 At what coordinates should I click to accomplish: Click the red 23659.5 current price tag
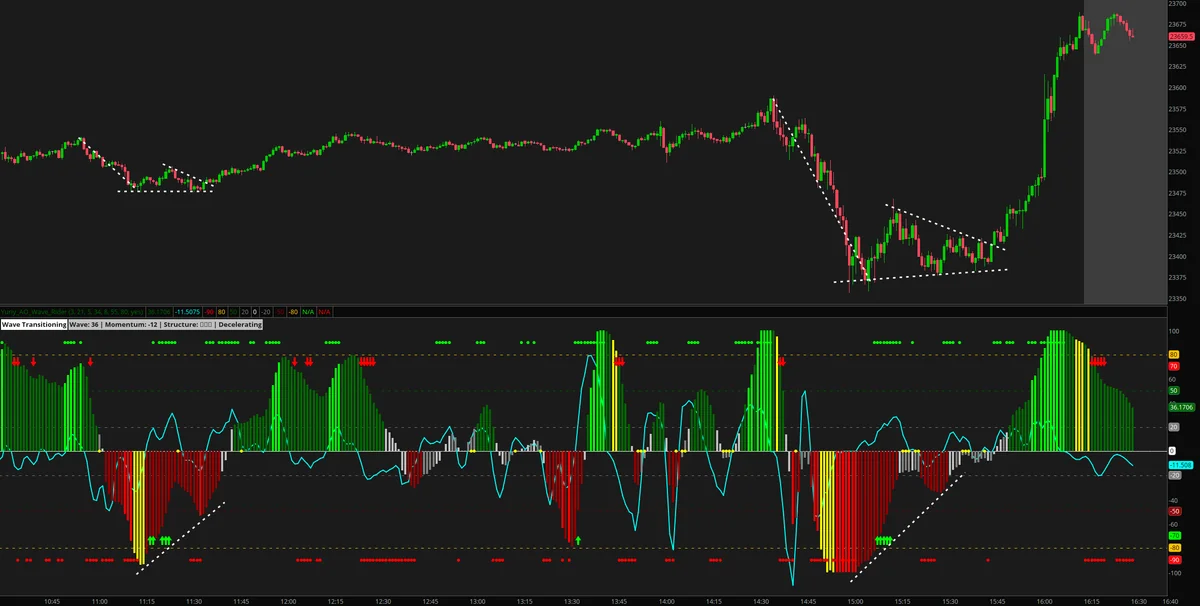pos(1180,37)
